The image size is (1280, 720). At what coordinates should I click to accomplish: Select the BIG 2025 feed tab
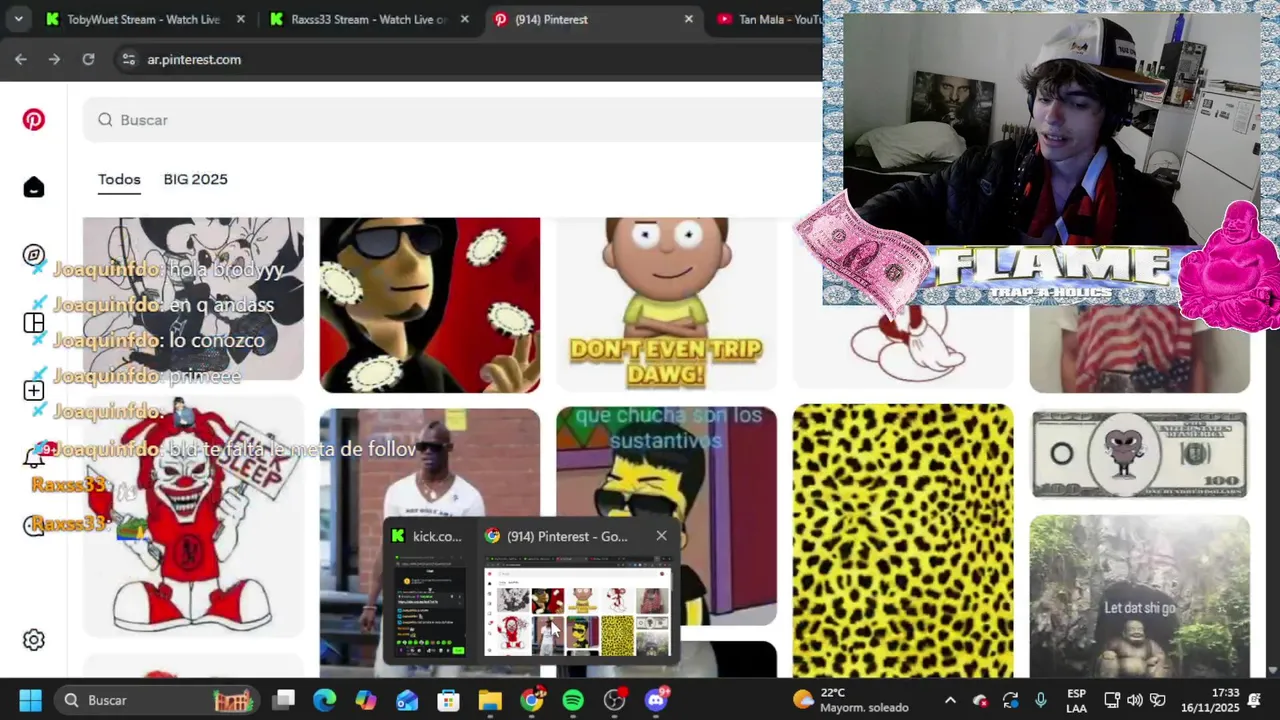click(x=196, y=179)
